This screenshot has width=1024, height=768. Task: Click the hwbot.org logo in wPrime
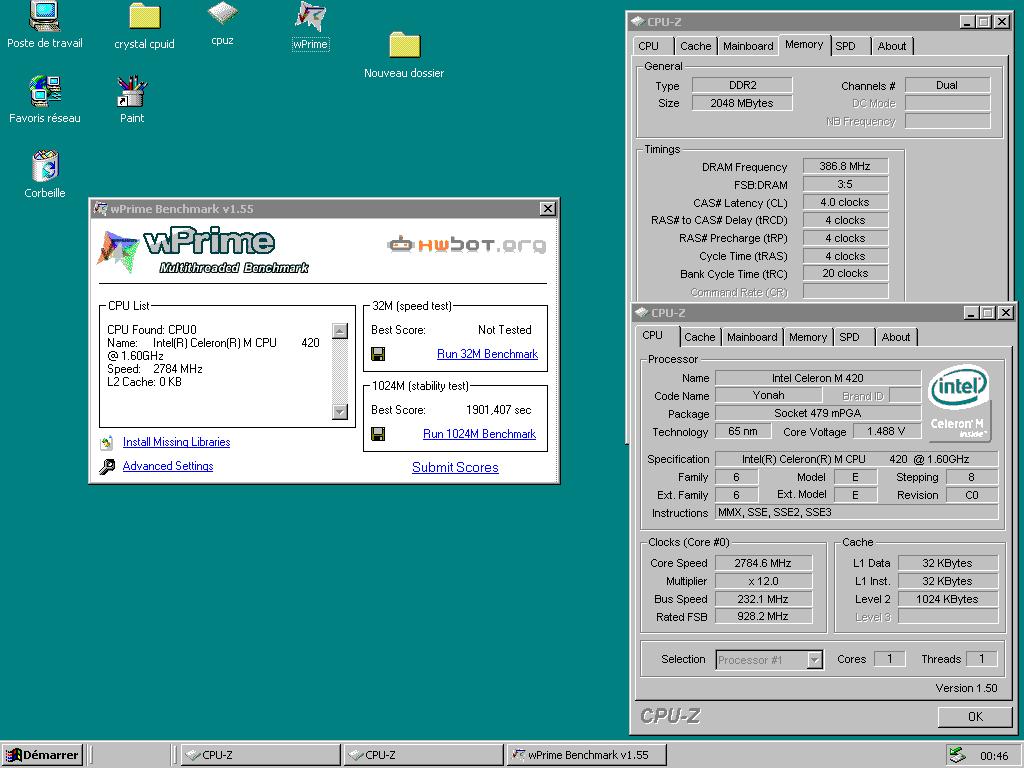[x=466, y=245]
